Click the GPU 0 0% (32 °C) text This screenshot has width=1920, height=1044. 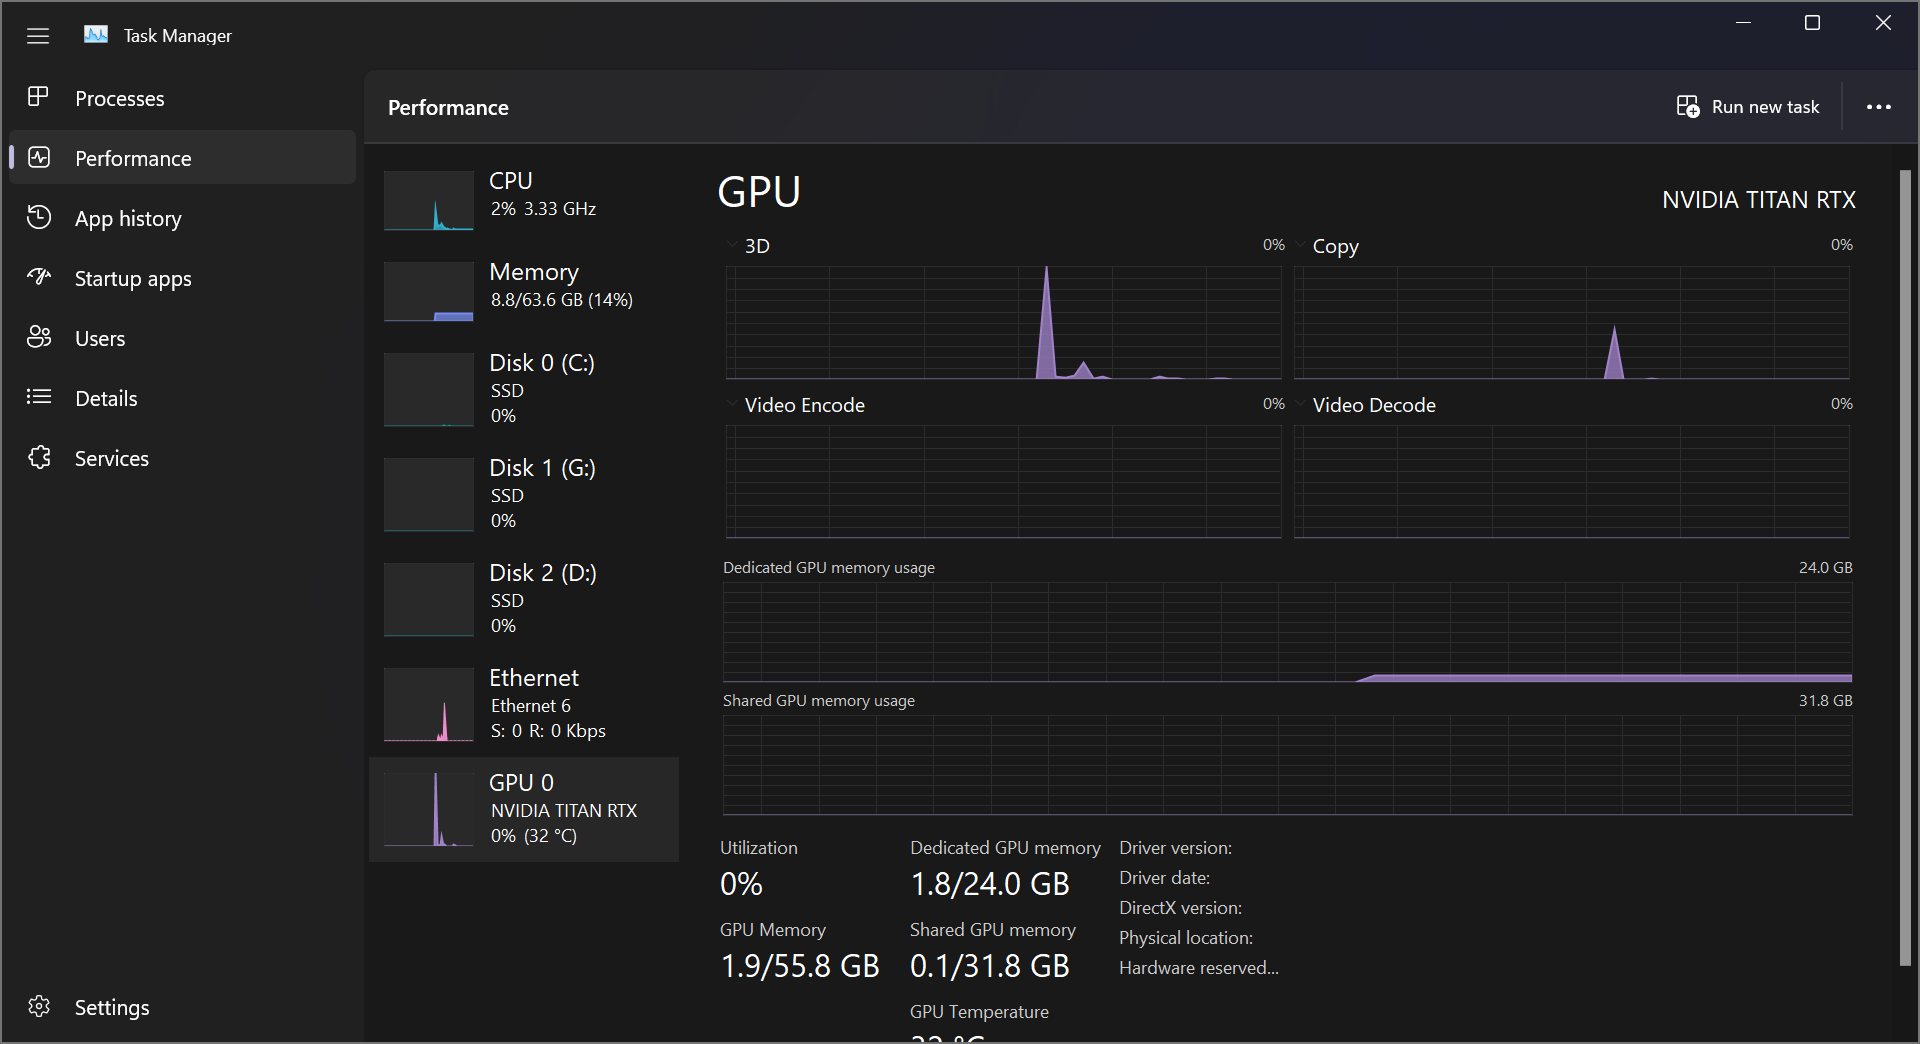click(x=534, y=836)
